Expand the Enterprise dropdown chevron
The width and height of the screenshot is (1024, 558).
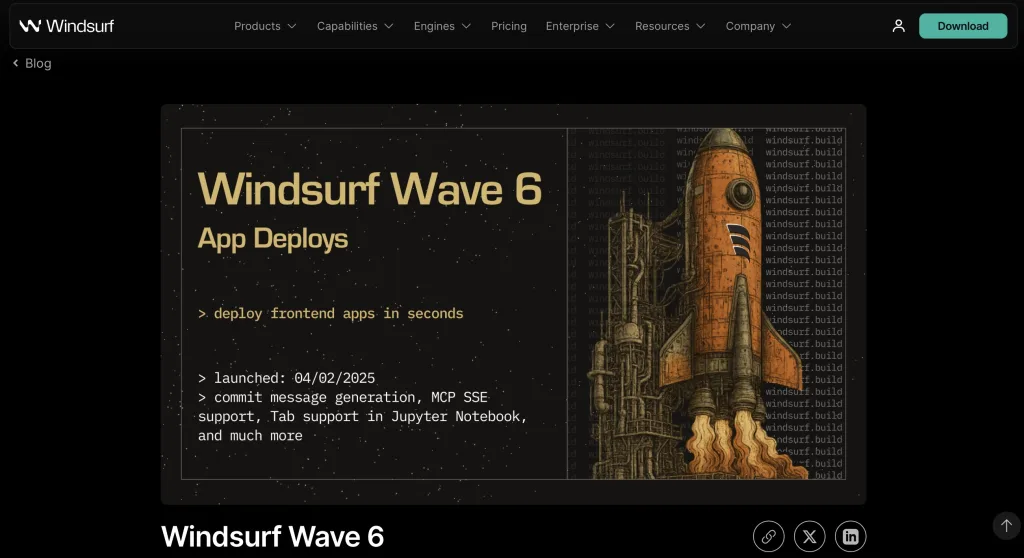pyautogui.click(x=610, y=26)
